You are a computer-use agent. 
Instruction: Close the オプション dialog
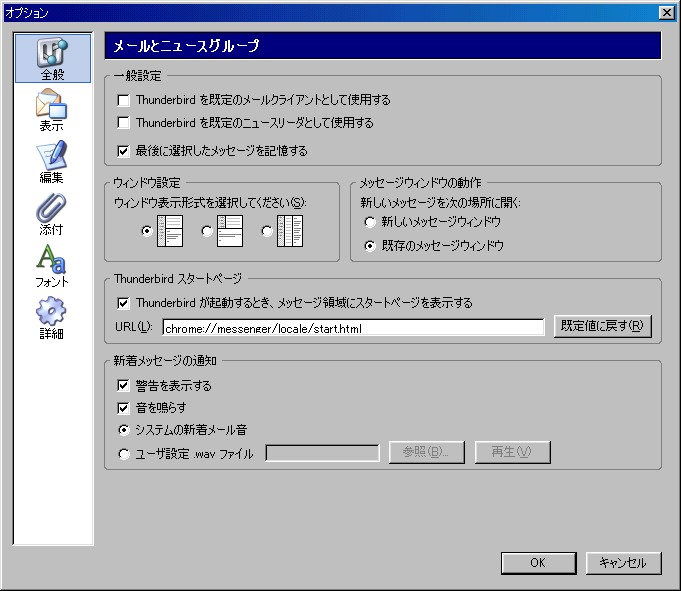pos(666,13)
